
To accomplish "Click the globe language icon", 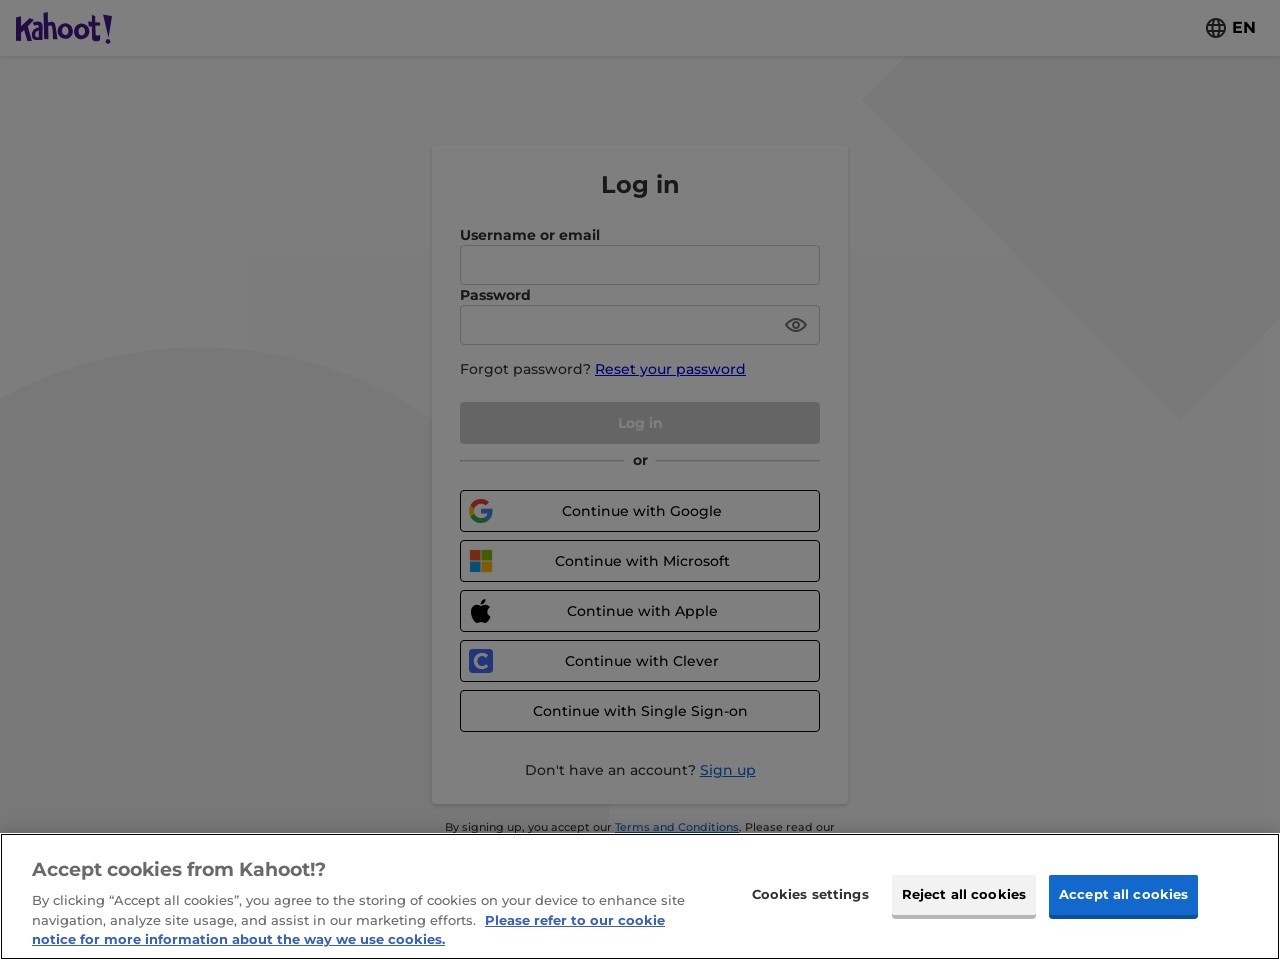I will 1216,28.
